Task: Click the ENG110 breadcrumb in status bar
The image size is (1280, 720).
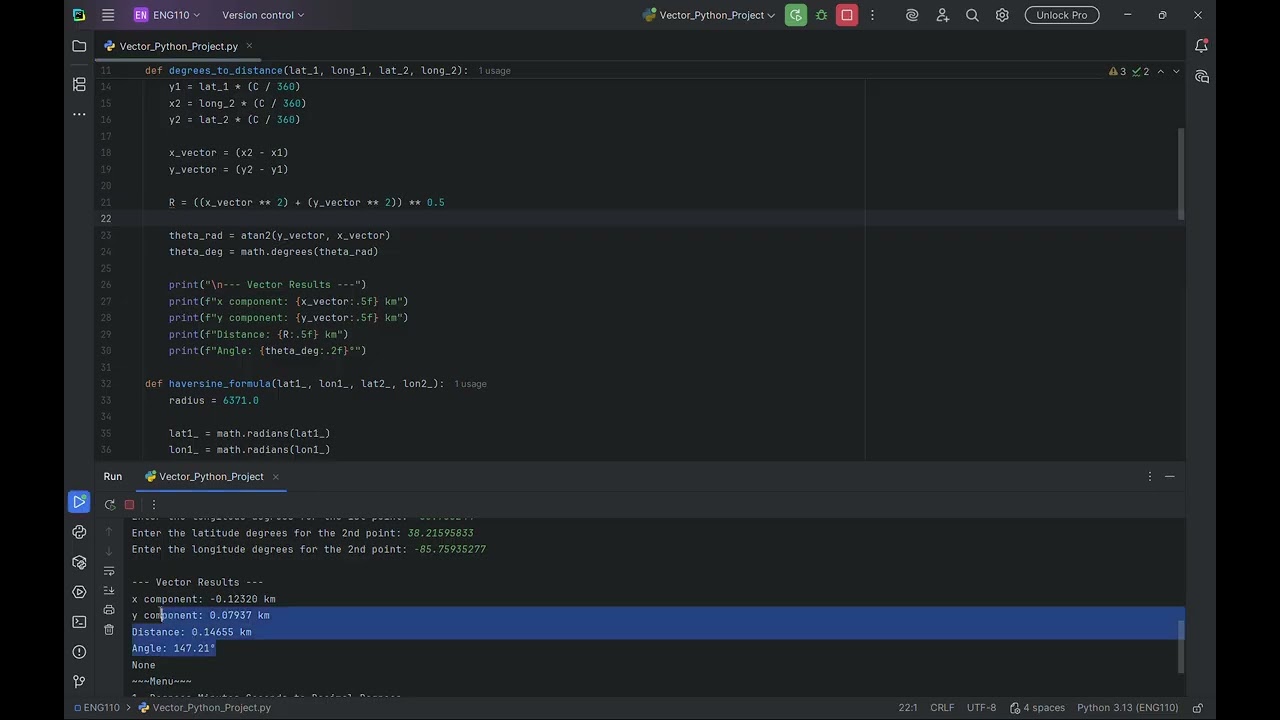Action: [95, 708]
